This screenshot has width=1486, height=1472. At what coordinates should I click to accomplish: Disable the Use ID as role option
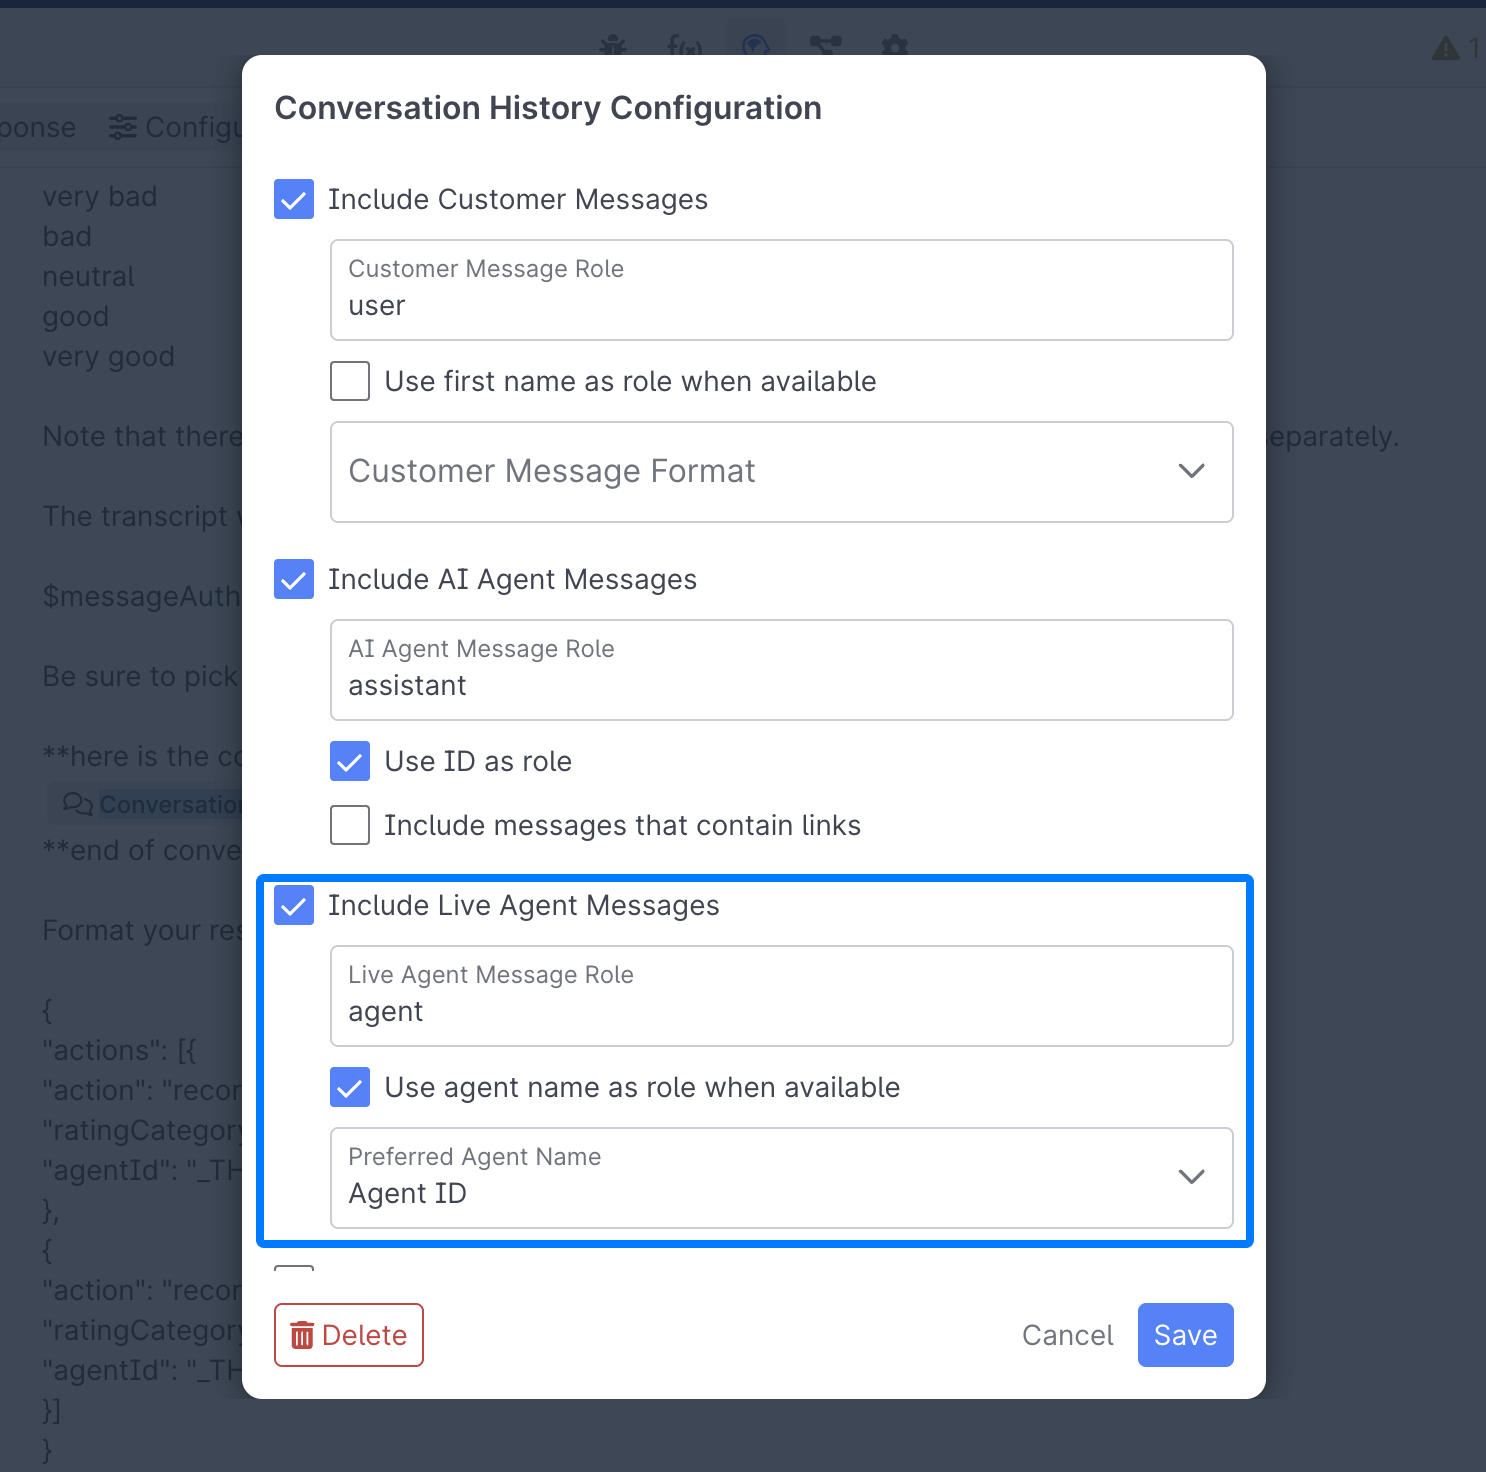[349, 761]
